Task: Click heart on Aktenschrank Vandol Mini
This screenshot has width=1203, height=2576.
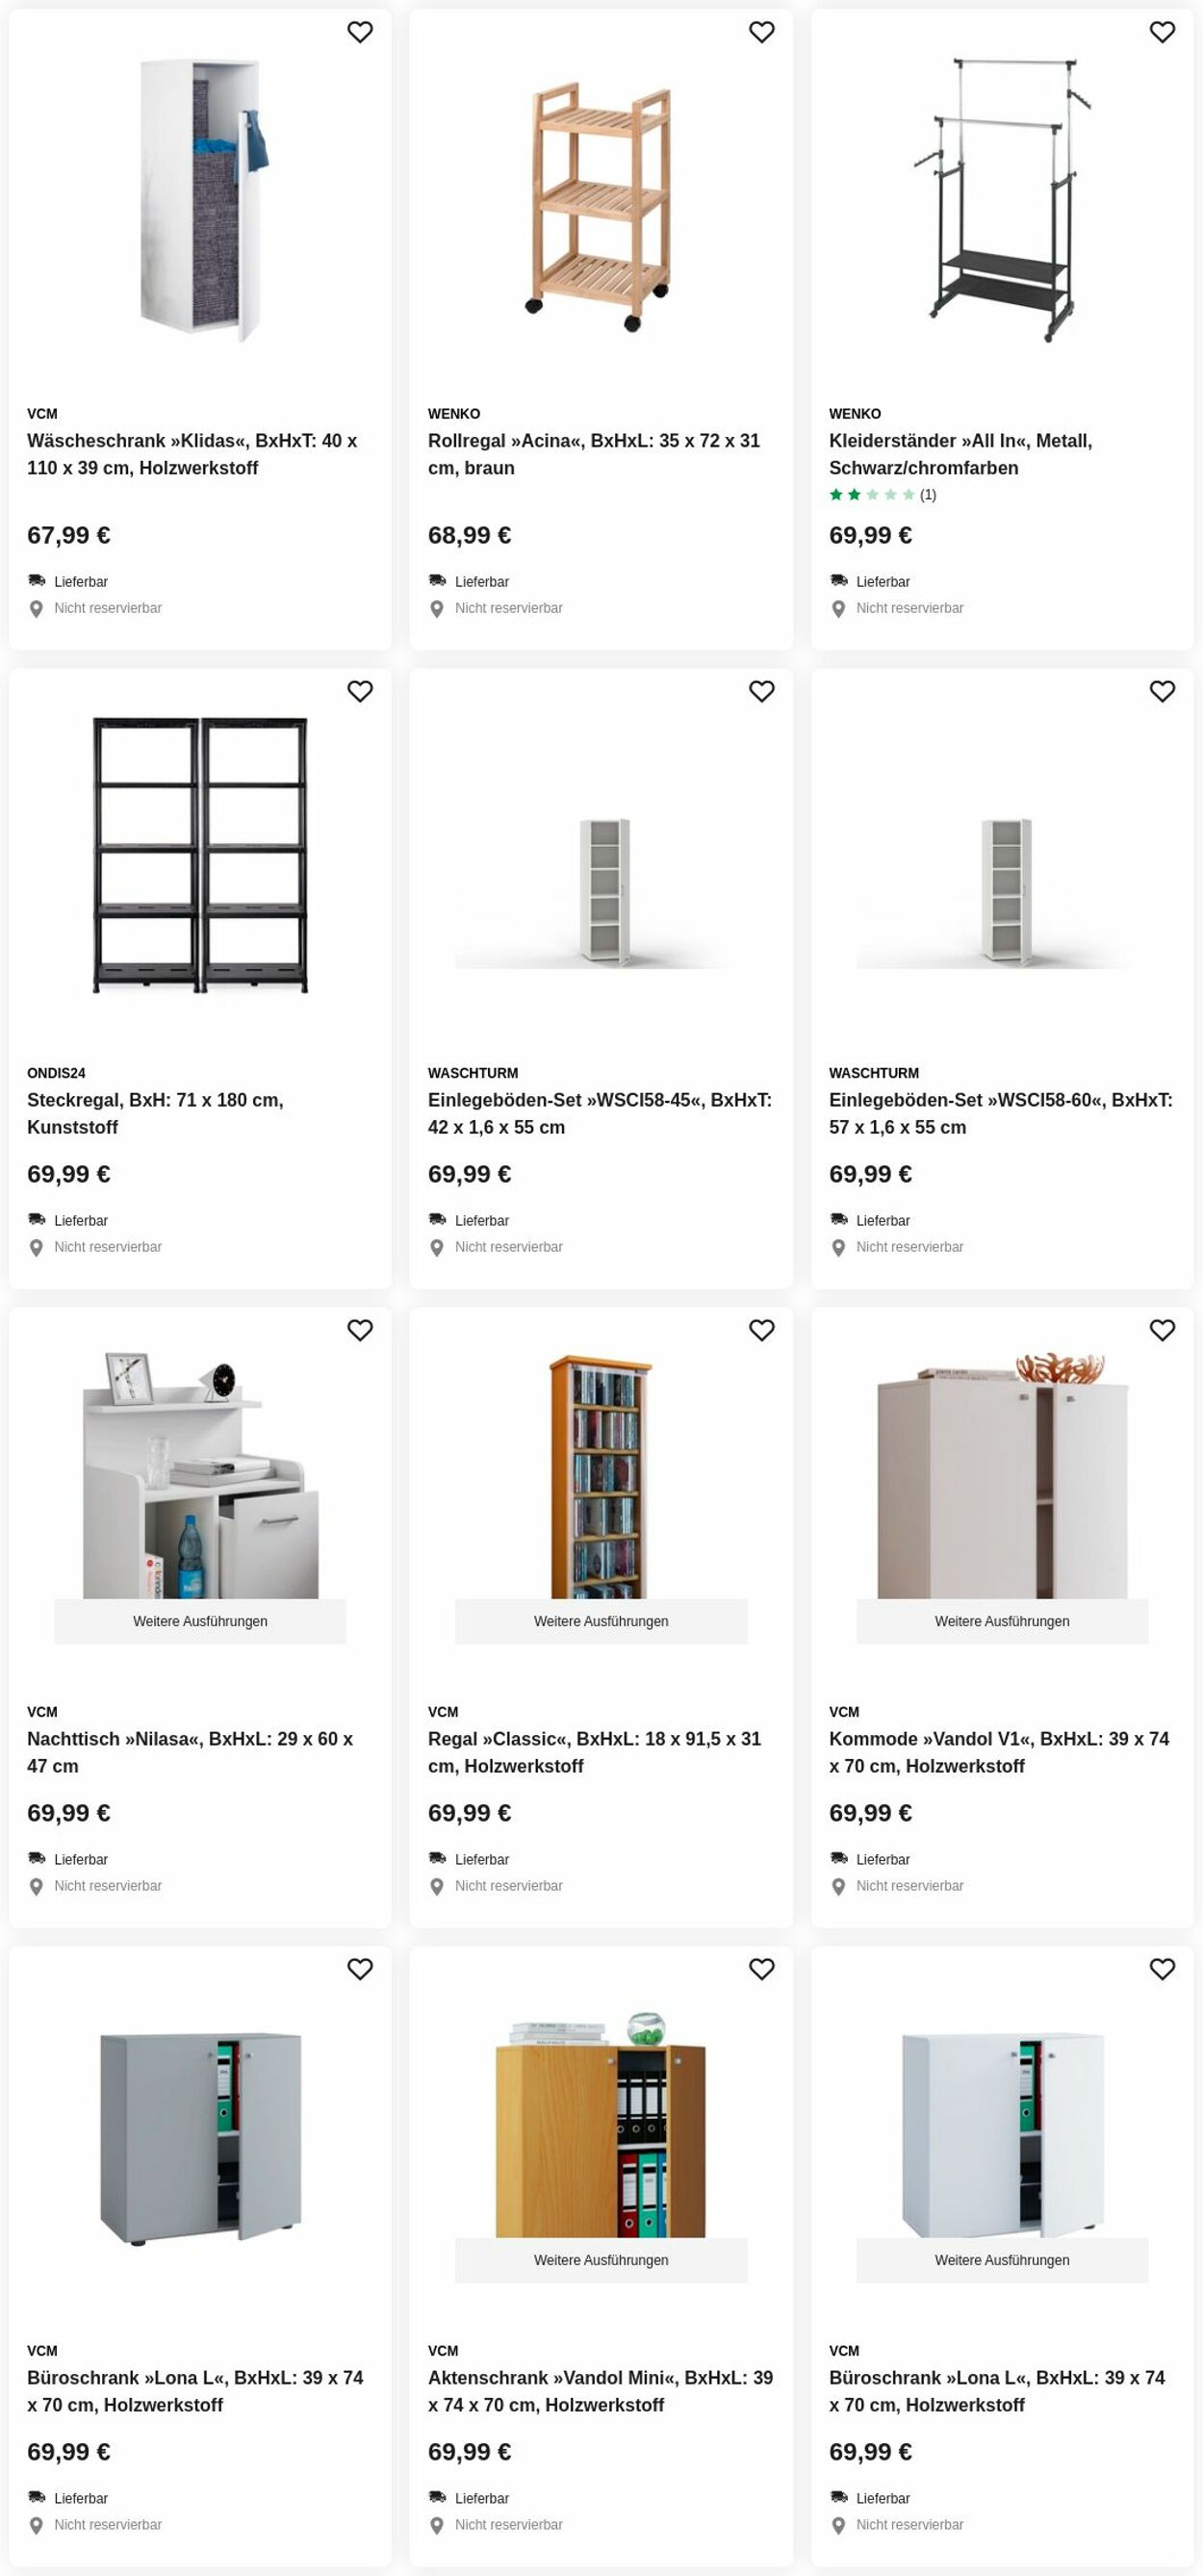Action: click(761, 1969)
